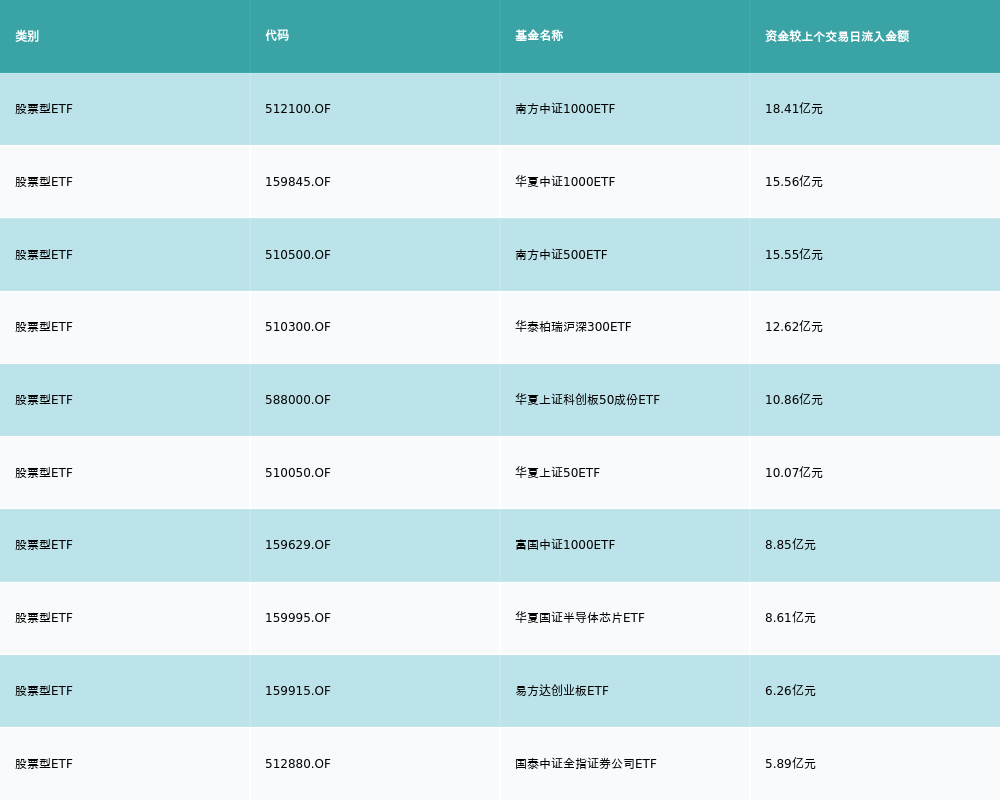Viewport: 1000px width, 800px height.
Task: Click the inflow value 10.07亿元
Action: click(x=793, y=473)
